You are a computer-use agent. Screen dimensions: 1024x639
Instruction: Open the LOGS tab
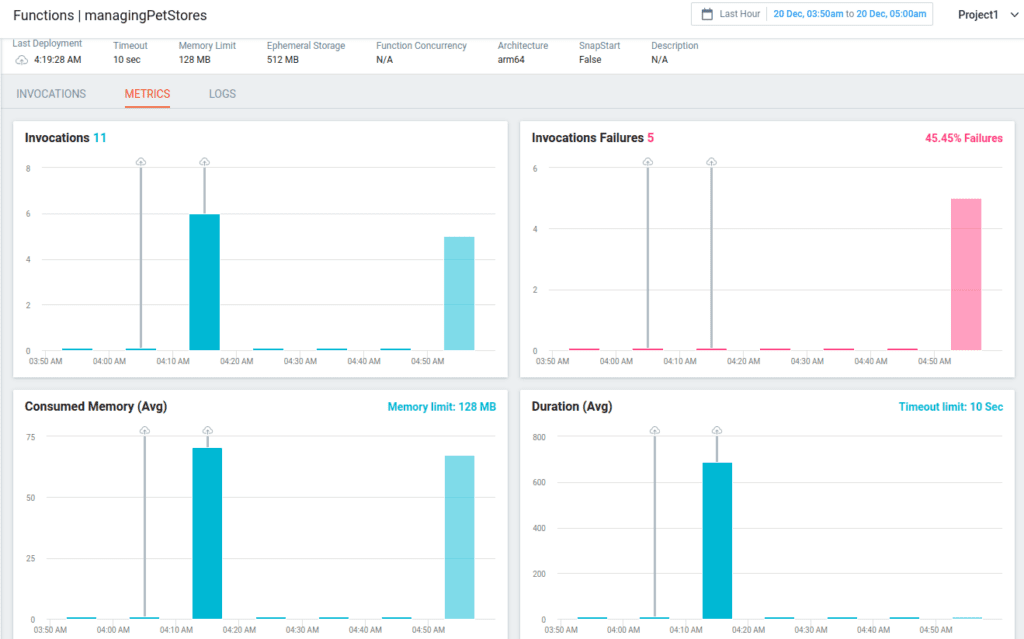click(222, 93)
